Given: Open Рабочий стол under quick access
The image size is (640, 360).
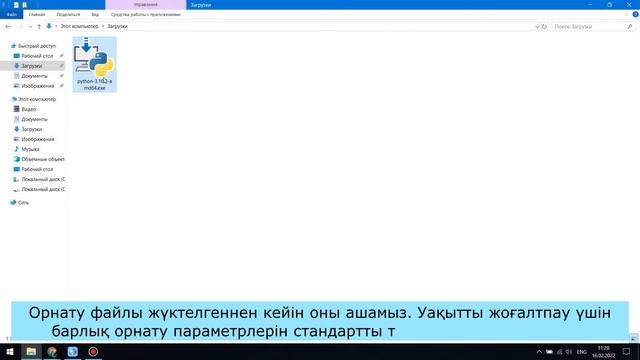Looking at the screenshot, I should (37, 56).
